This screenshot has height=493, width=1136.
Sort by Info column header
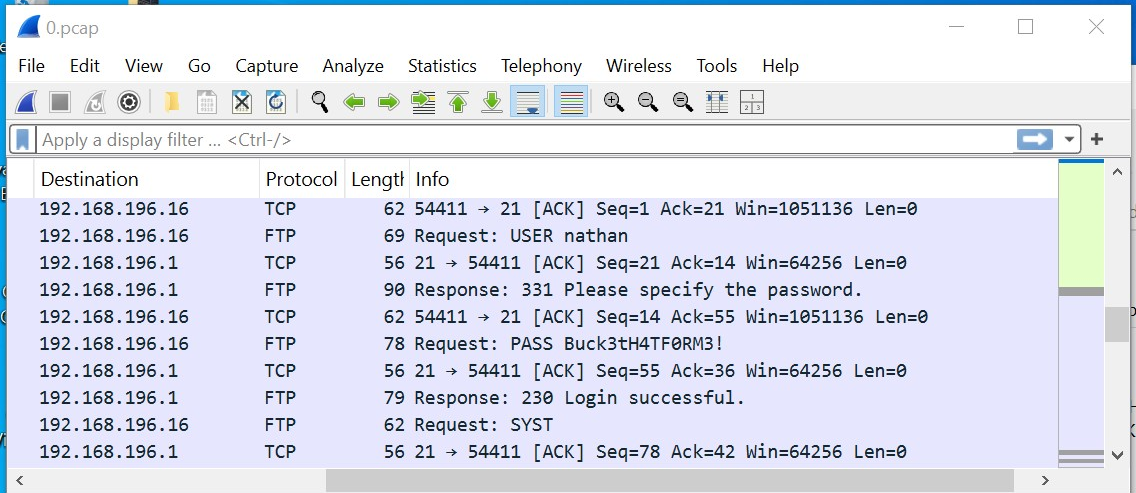(733, 179)
